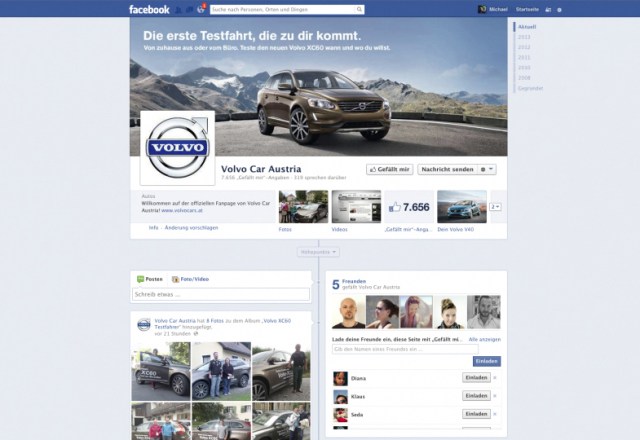Open the notifications globe icon with red badge
The width and height of the screenshot is (640, 440).
coord(201,9)
